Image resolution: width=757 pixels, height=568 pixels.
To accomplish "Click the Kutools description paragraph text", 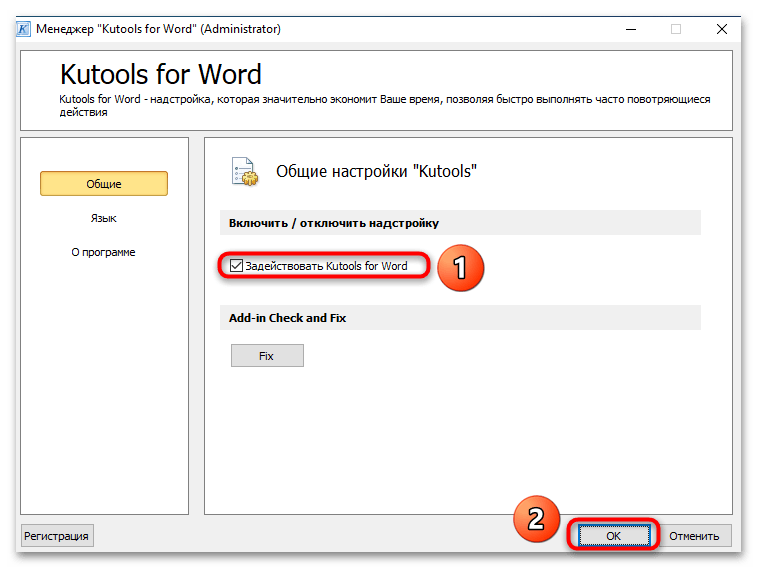I will coord(384,105).
